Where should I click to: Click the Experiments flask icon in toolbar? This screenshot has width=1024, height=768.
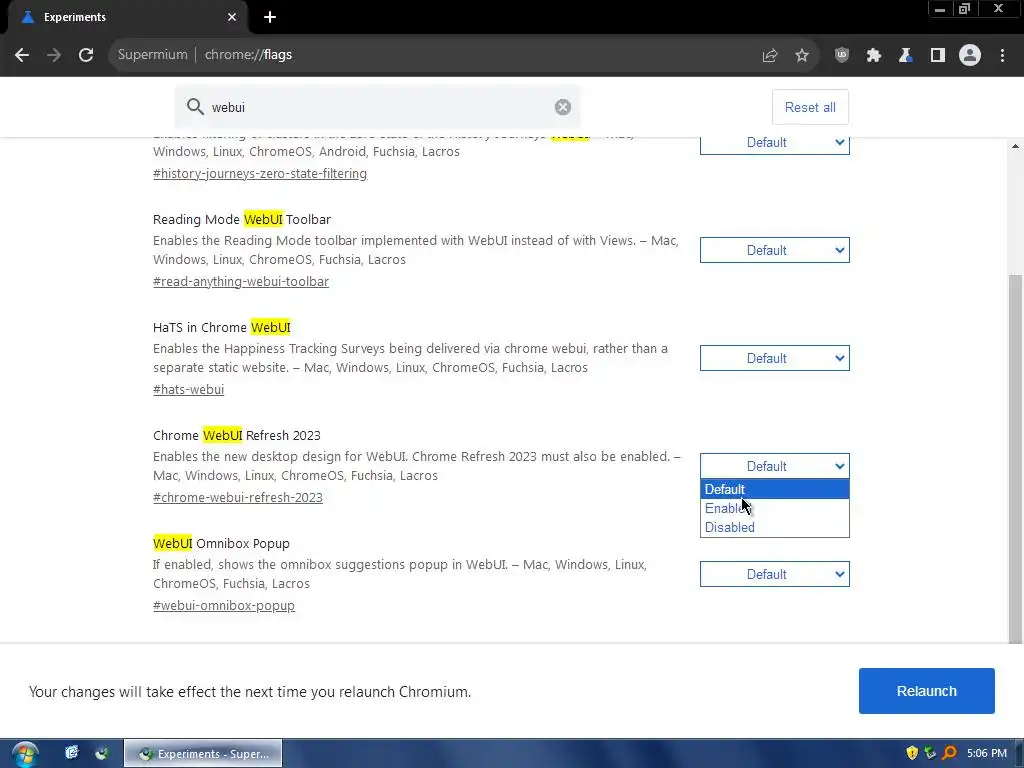[x=906, y=56]
